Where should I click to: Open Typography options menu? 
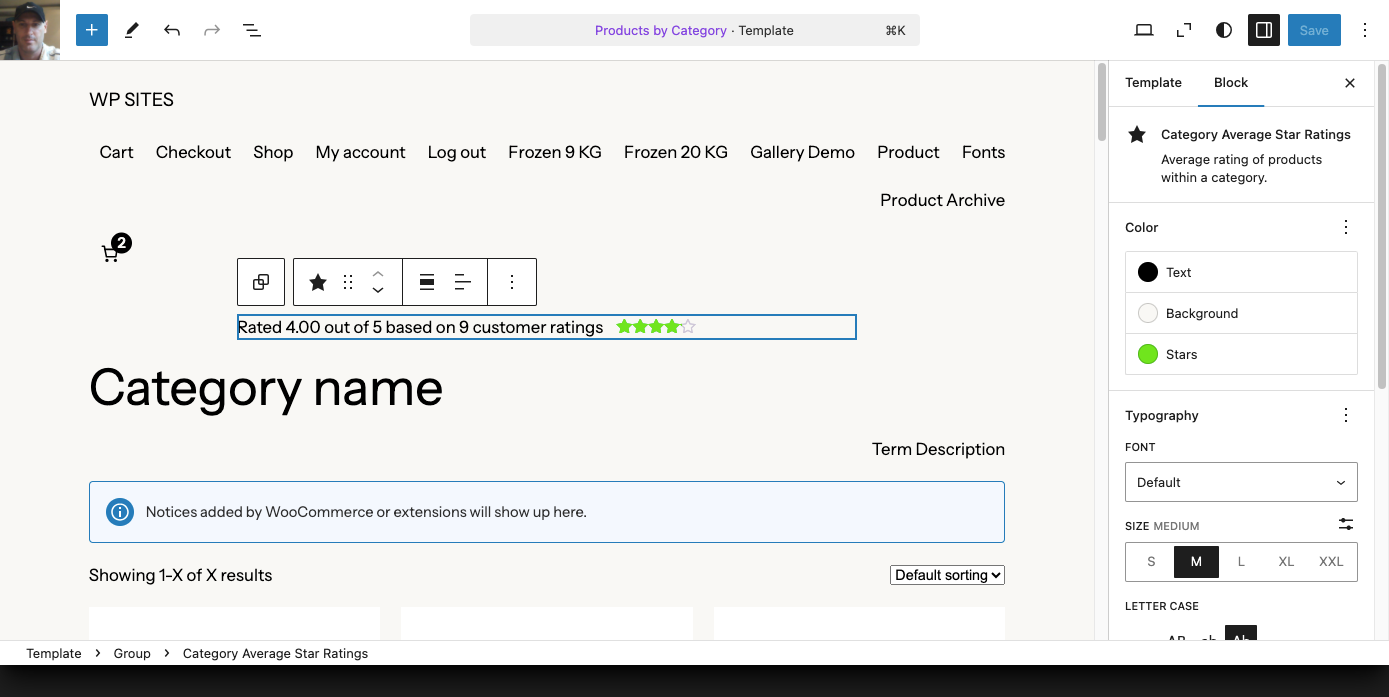pos(1346,415)
